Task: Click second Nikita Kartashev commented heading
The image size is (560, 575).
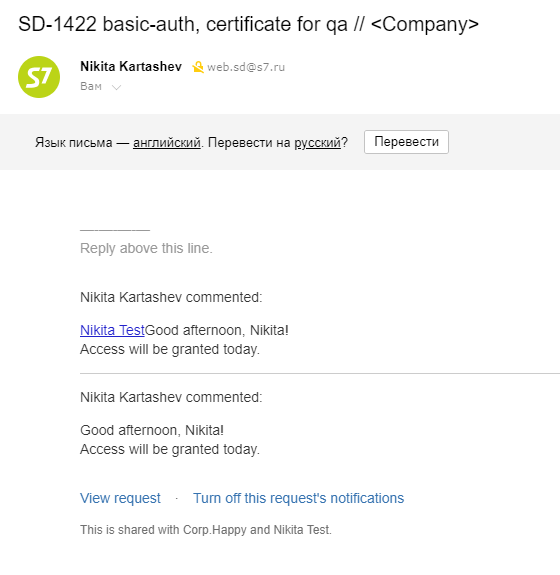Action: 171,397
